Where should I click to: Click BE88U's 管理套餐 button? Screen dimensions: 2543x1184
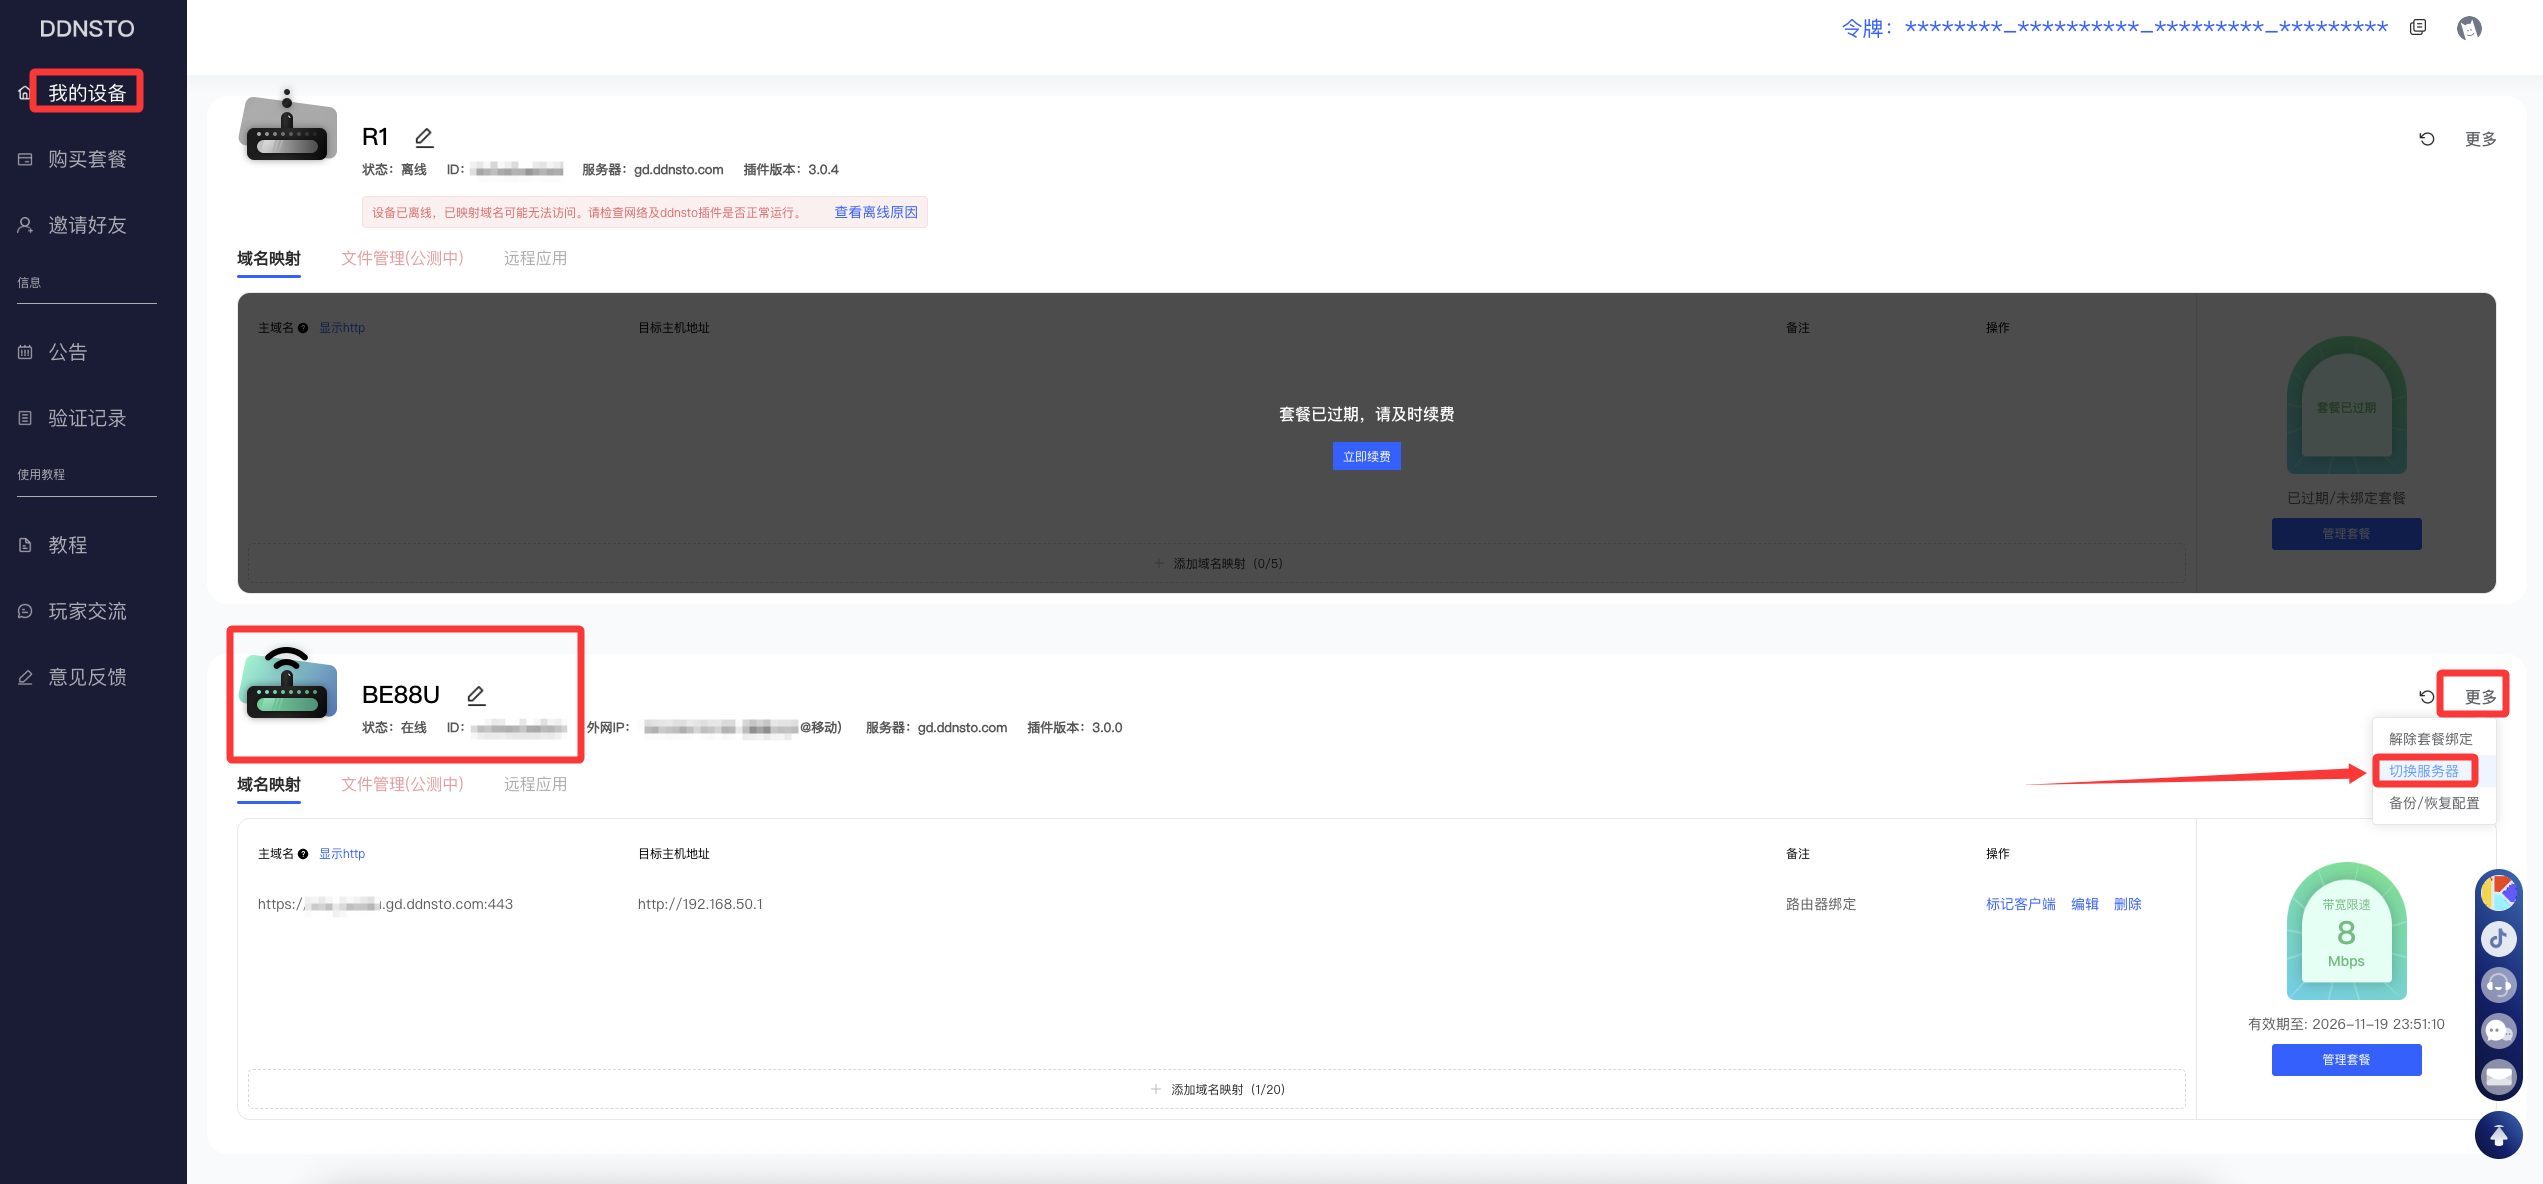click(x=2346, y=1060)
